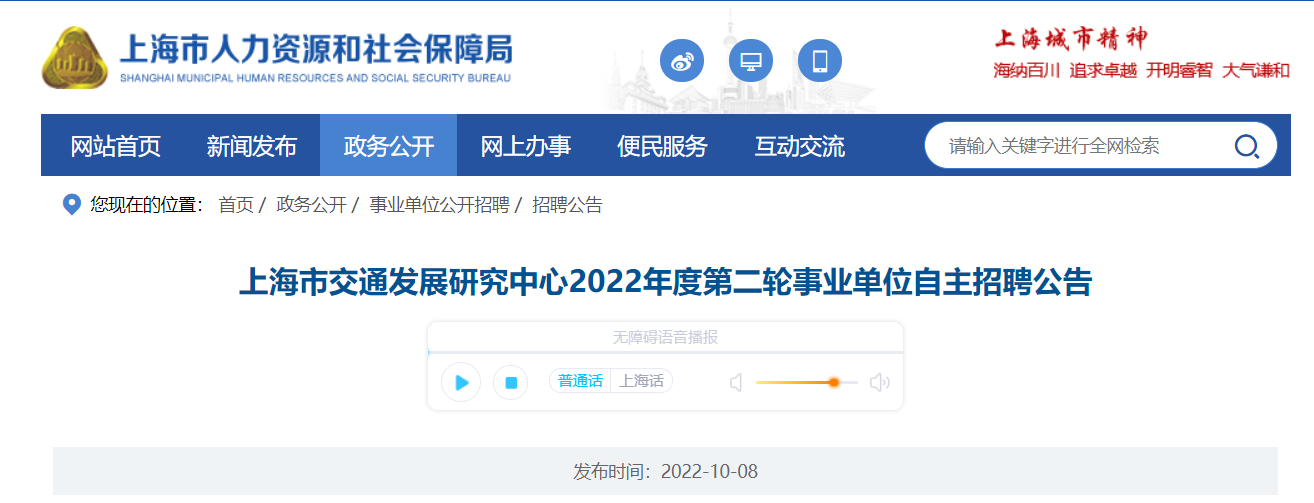Go to 事业单位公开招聘 breadcrumb link
Viewport: 1314px width, 503px height.
439,205
